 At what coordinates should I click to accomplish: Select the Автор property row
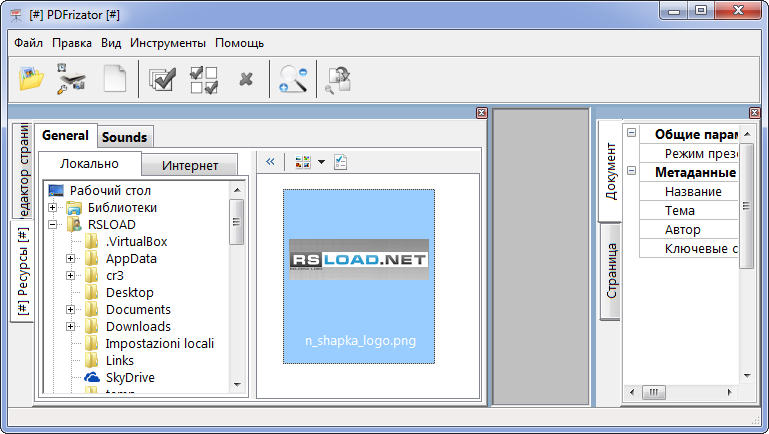pos(689,230)
